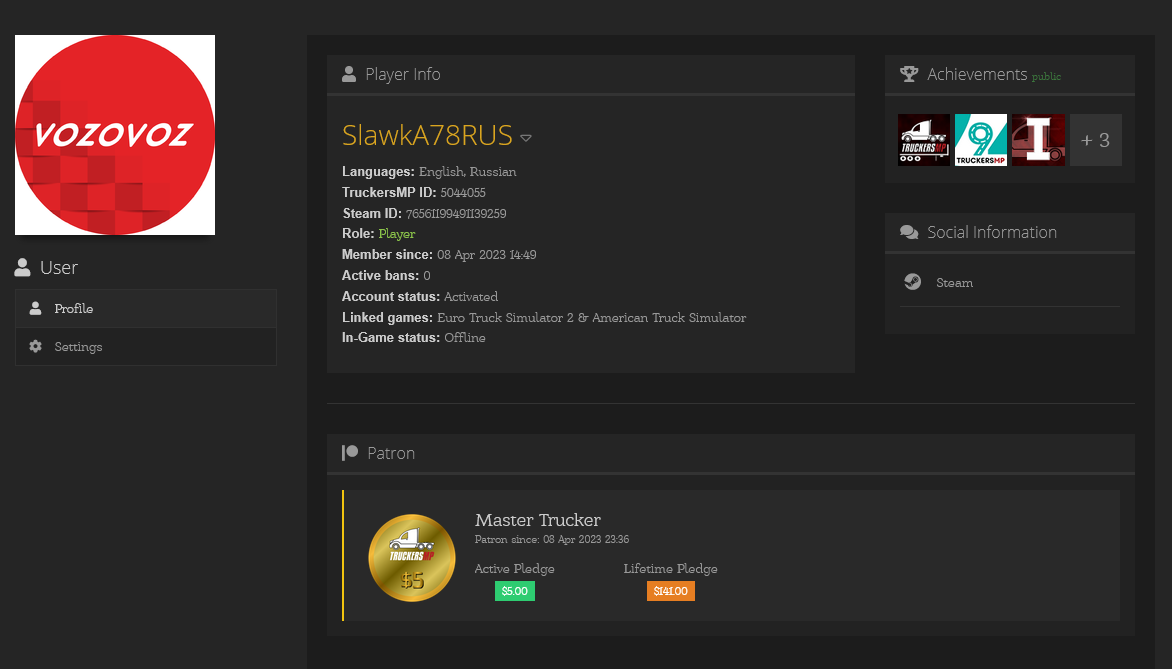Click the Achievements trophy icon

click(x=909, y=74)
